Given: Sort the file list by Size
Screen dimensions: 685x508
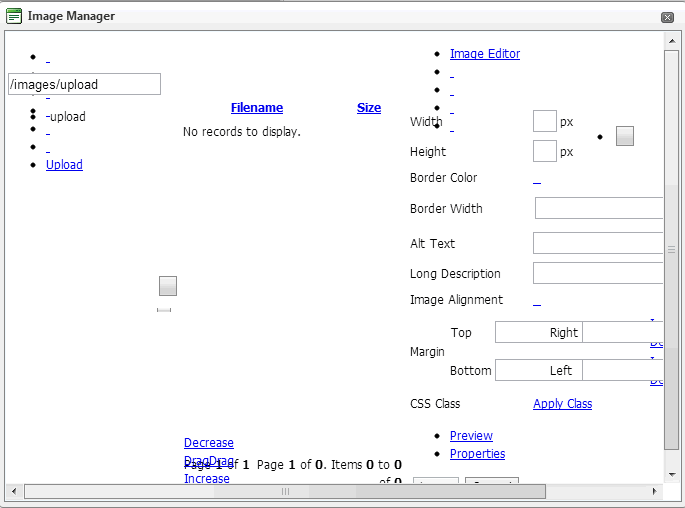Looking at the screenshot, I should (x=369, y=108).
